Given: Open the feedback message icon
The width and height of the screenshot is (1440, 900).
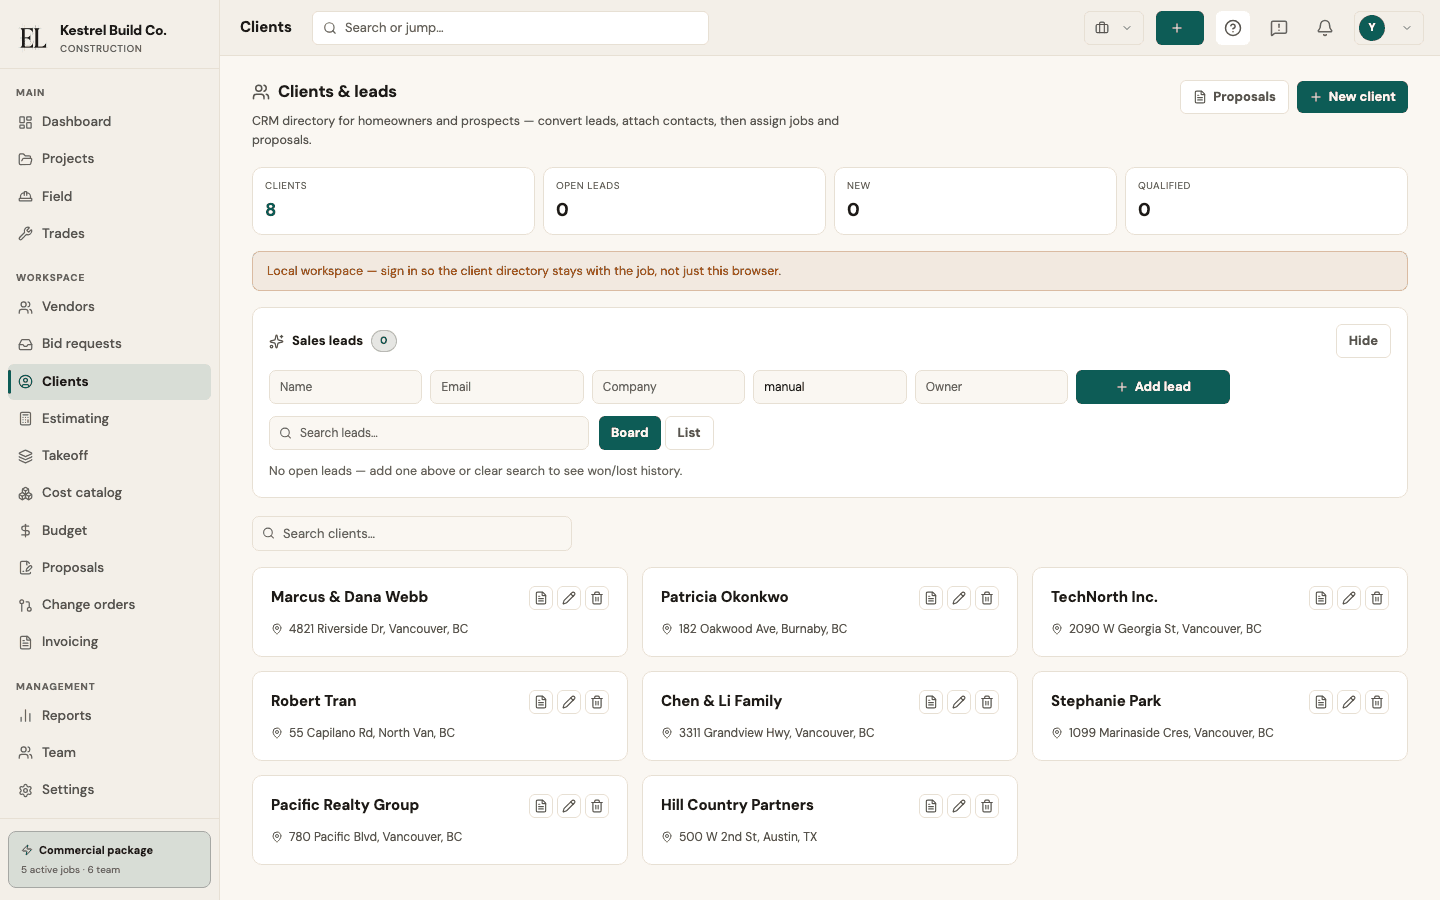Looking at the screenshot, I should [x=1279, y=28].
